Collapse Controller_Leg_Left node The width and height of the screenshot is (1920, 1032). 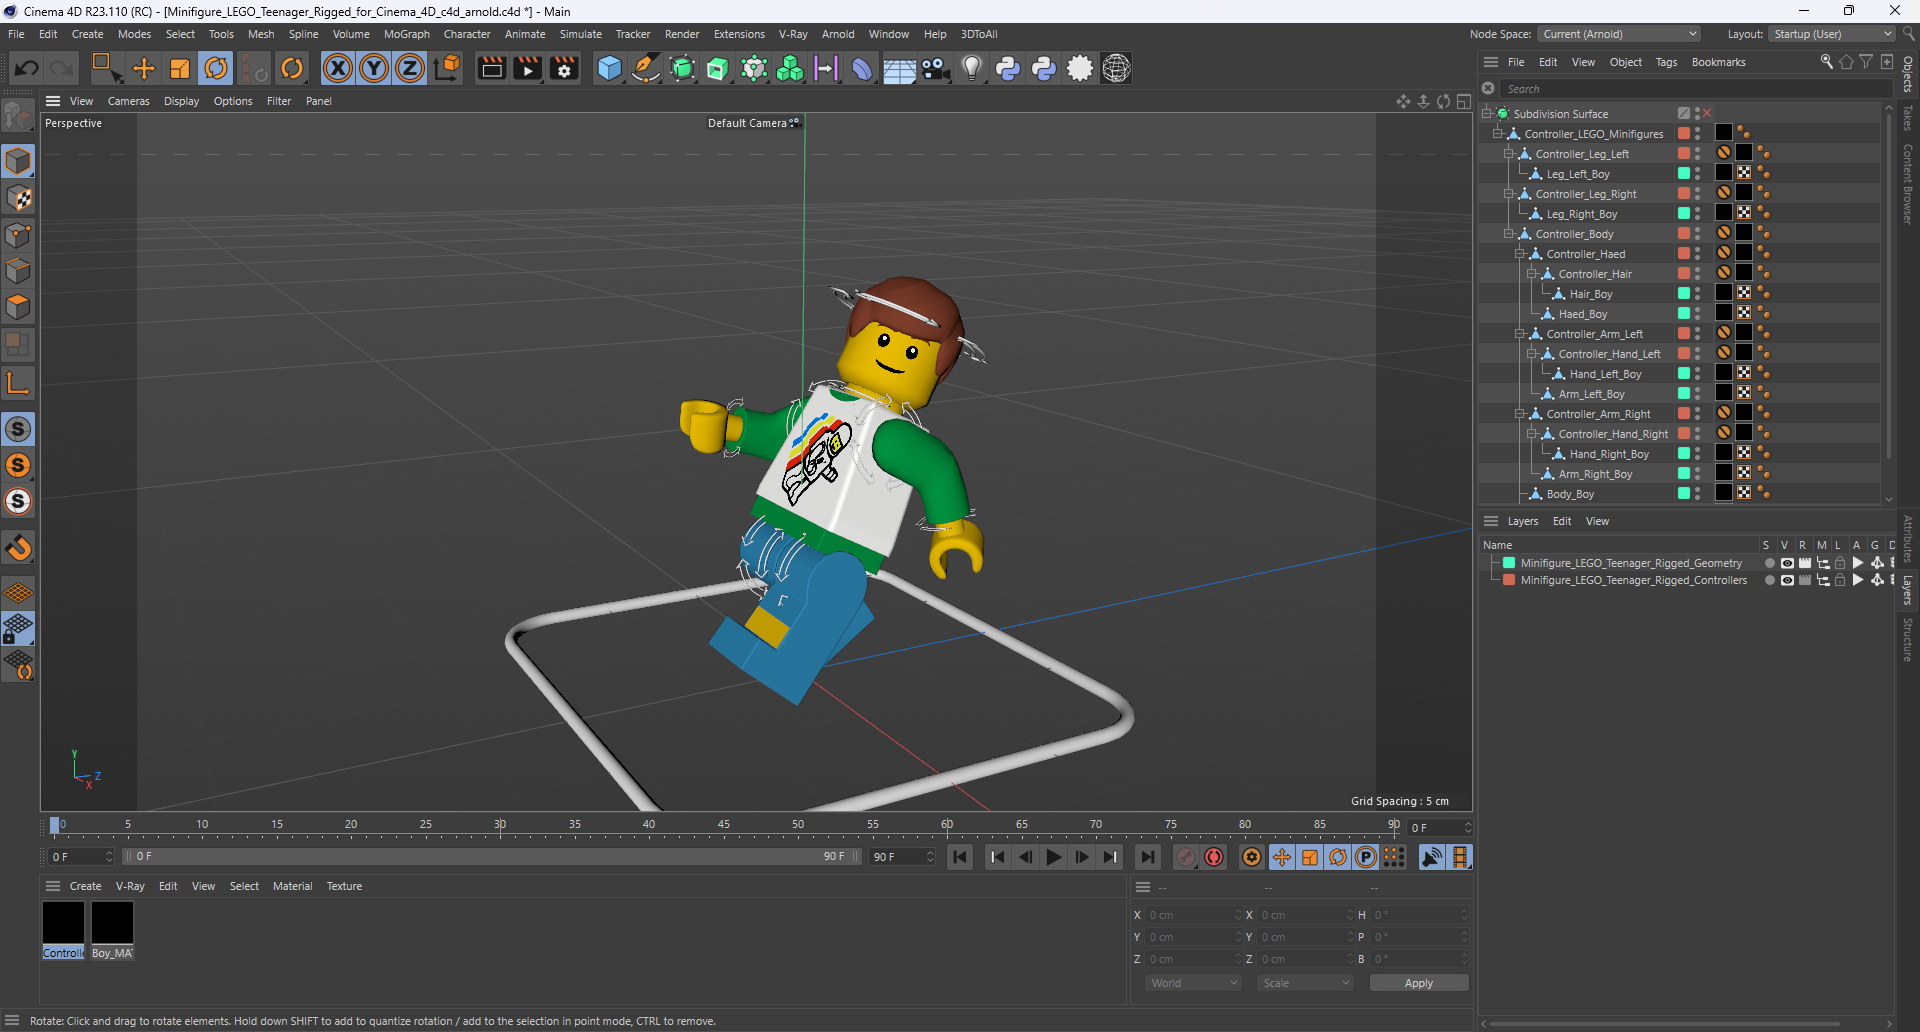coord(1509,153)
